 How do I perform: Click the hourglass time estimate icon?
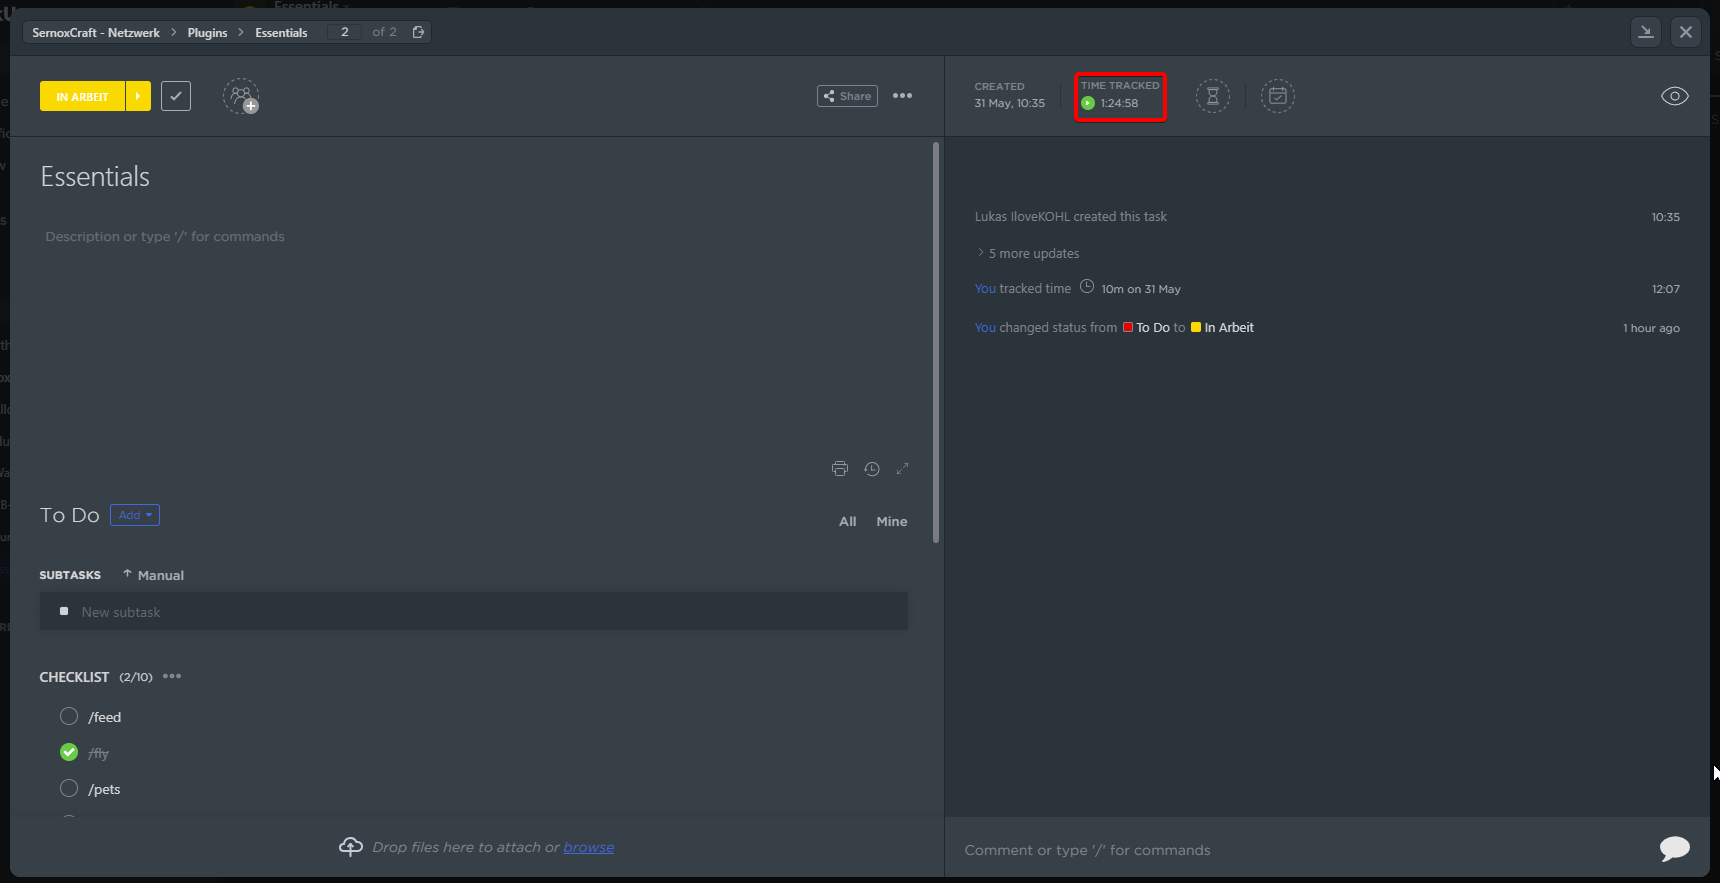click(1212, 96)
